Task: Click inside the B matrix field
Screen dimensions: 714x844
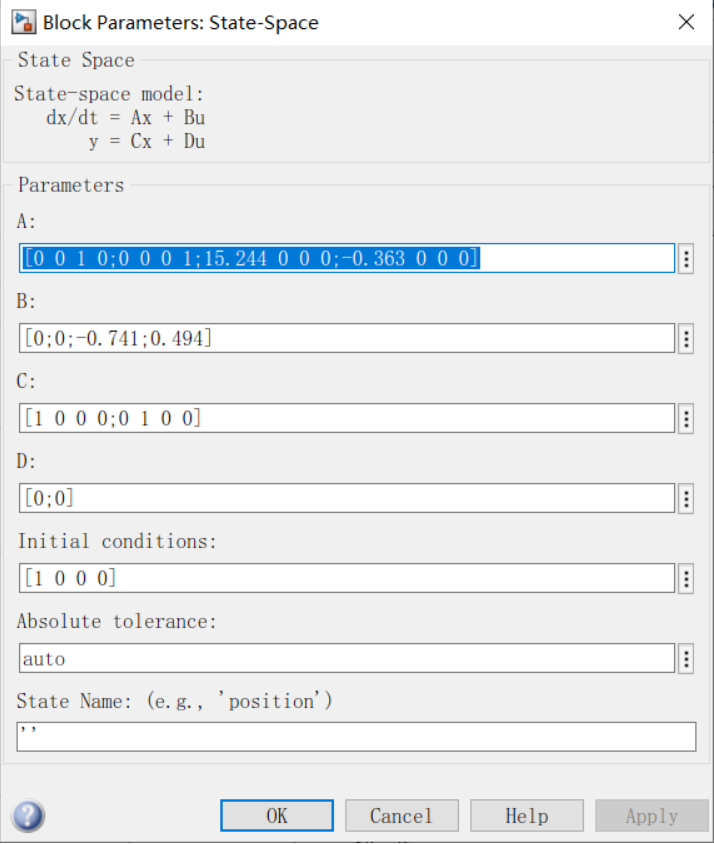Action: tap(347, 339)
